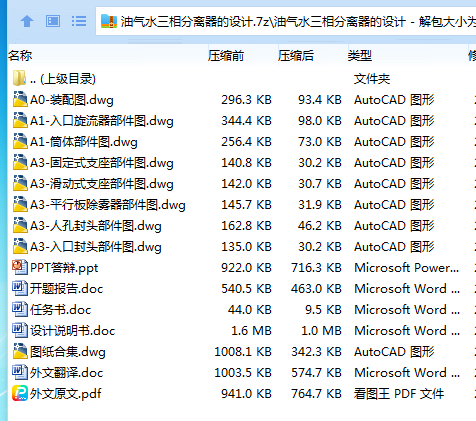The height and width of the screenshot is (421, 476).
Task: Click the 764.7 KB compressed size
Action: point(316,394)
